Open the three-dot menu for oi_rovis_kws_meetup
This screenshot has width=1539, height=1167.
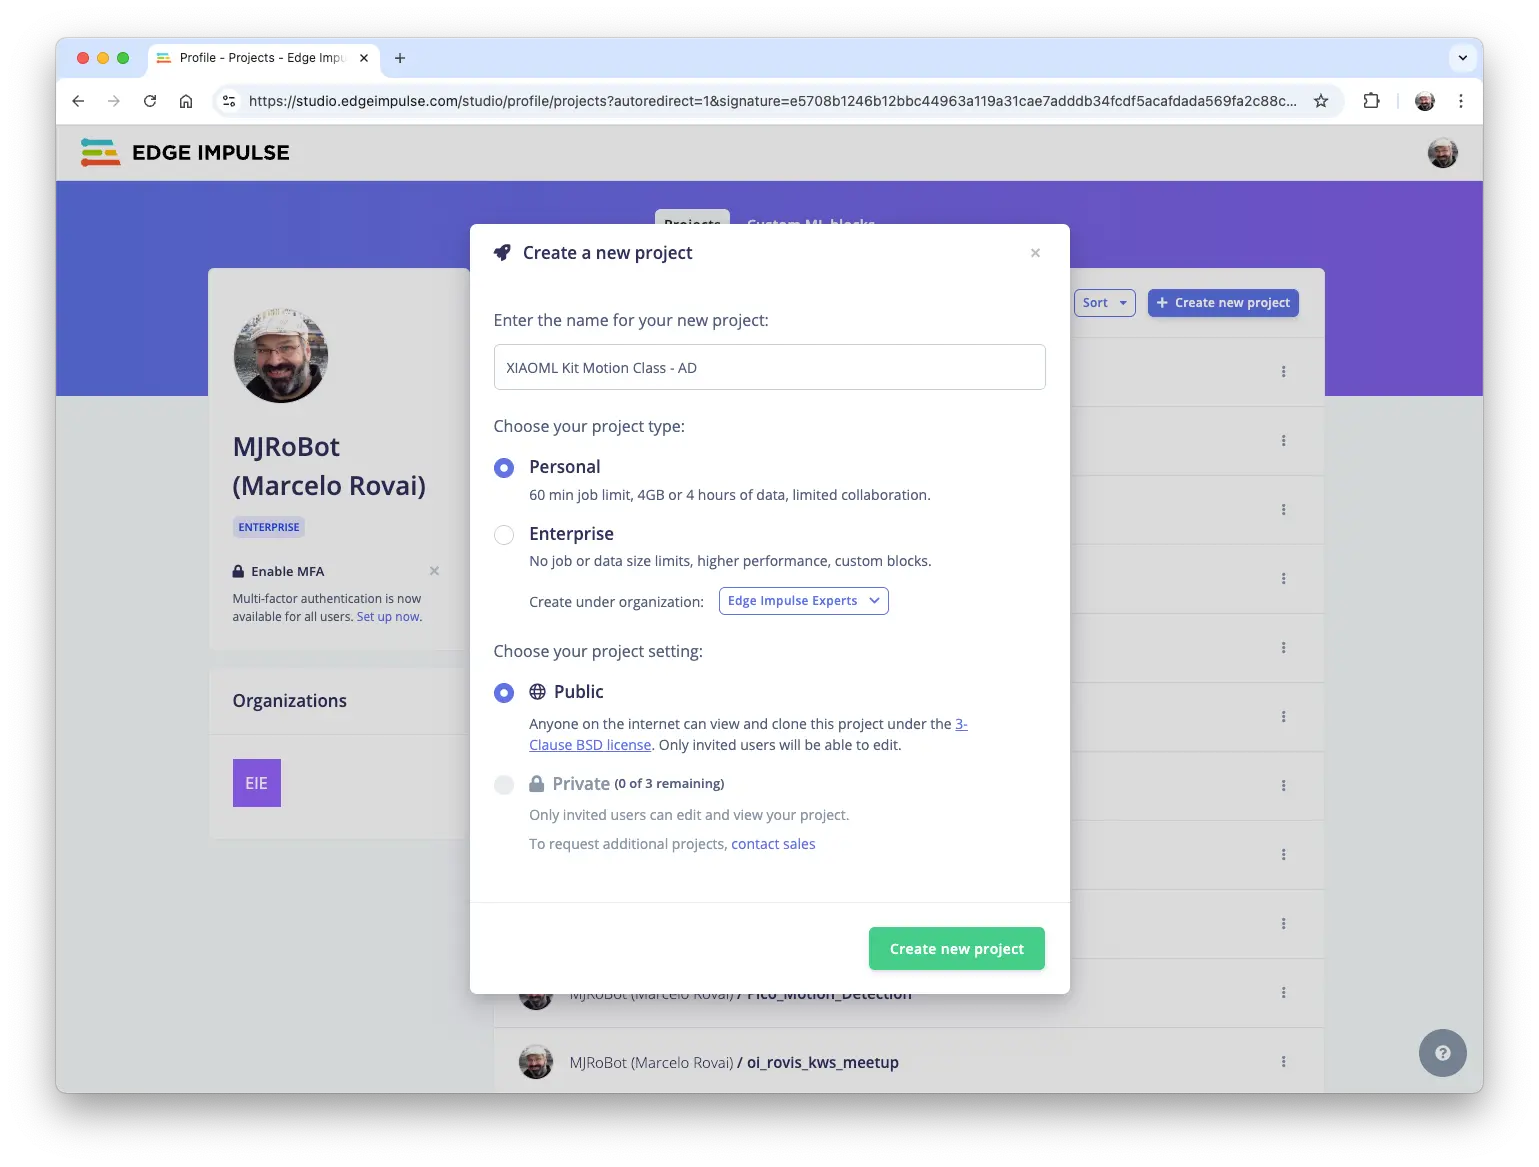[x=1283, y=1062]
